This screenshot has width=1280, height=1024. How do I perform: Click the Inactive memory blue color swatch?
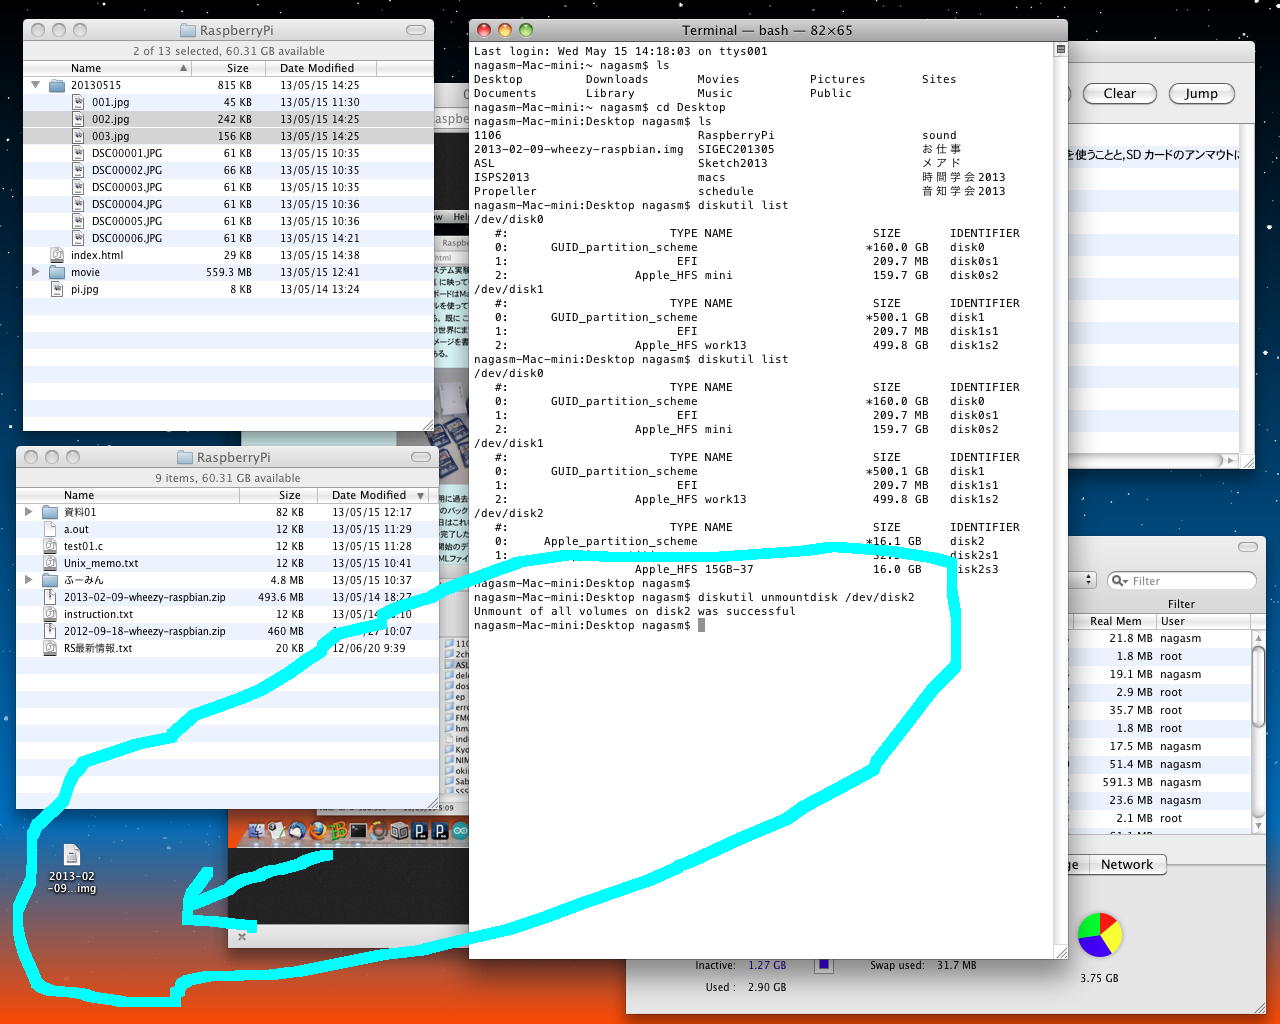click(x=824, y=965)
